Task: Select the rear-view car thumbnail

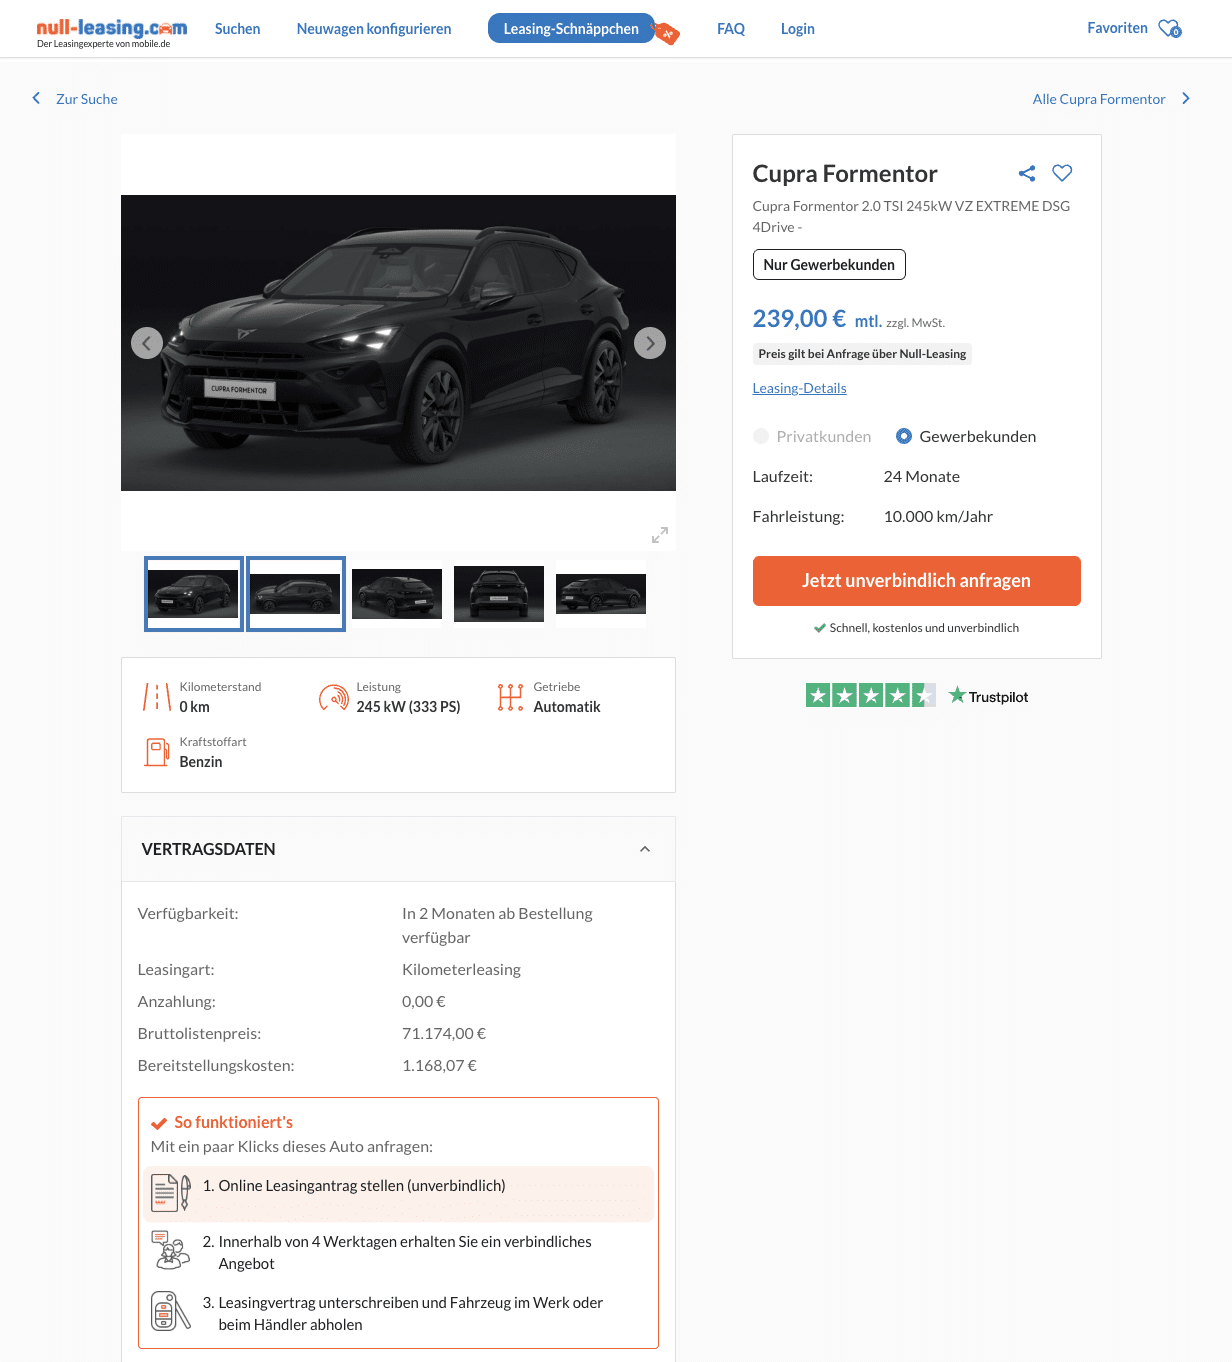Action: 499,594
